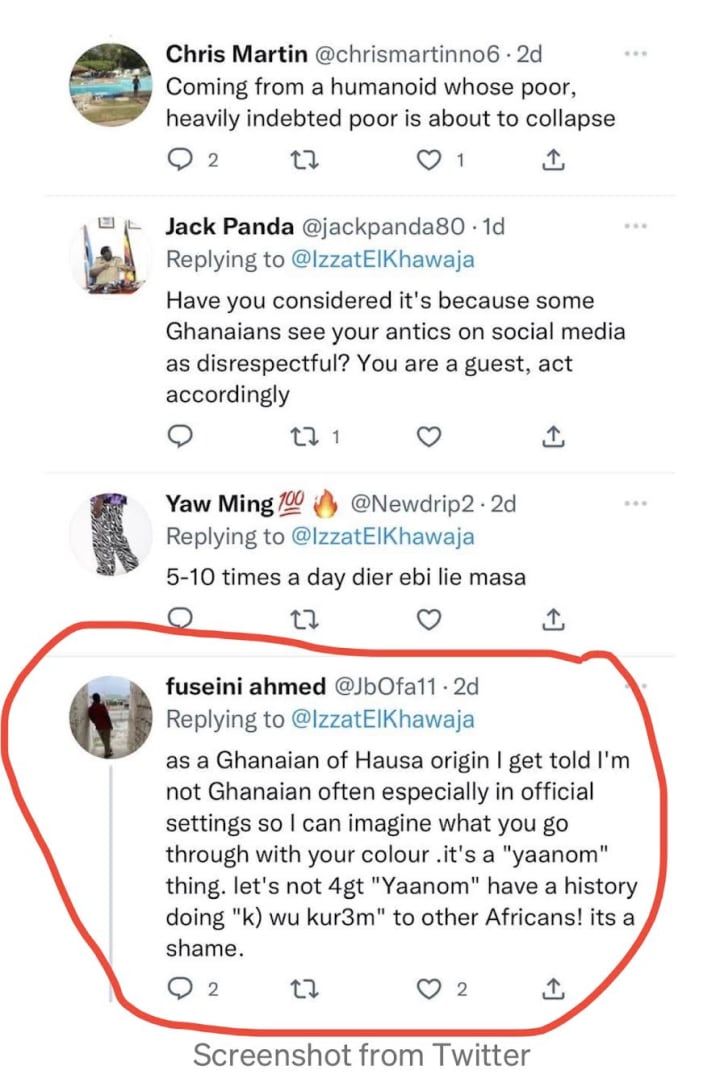Open more options on Chris Martin's tweet

(635, 53)
